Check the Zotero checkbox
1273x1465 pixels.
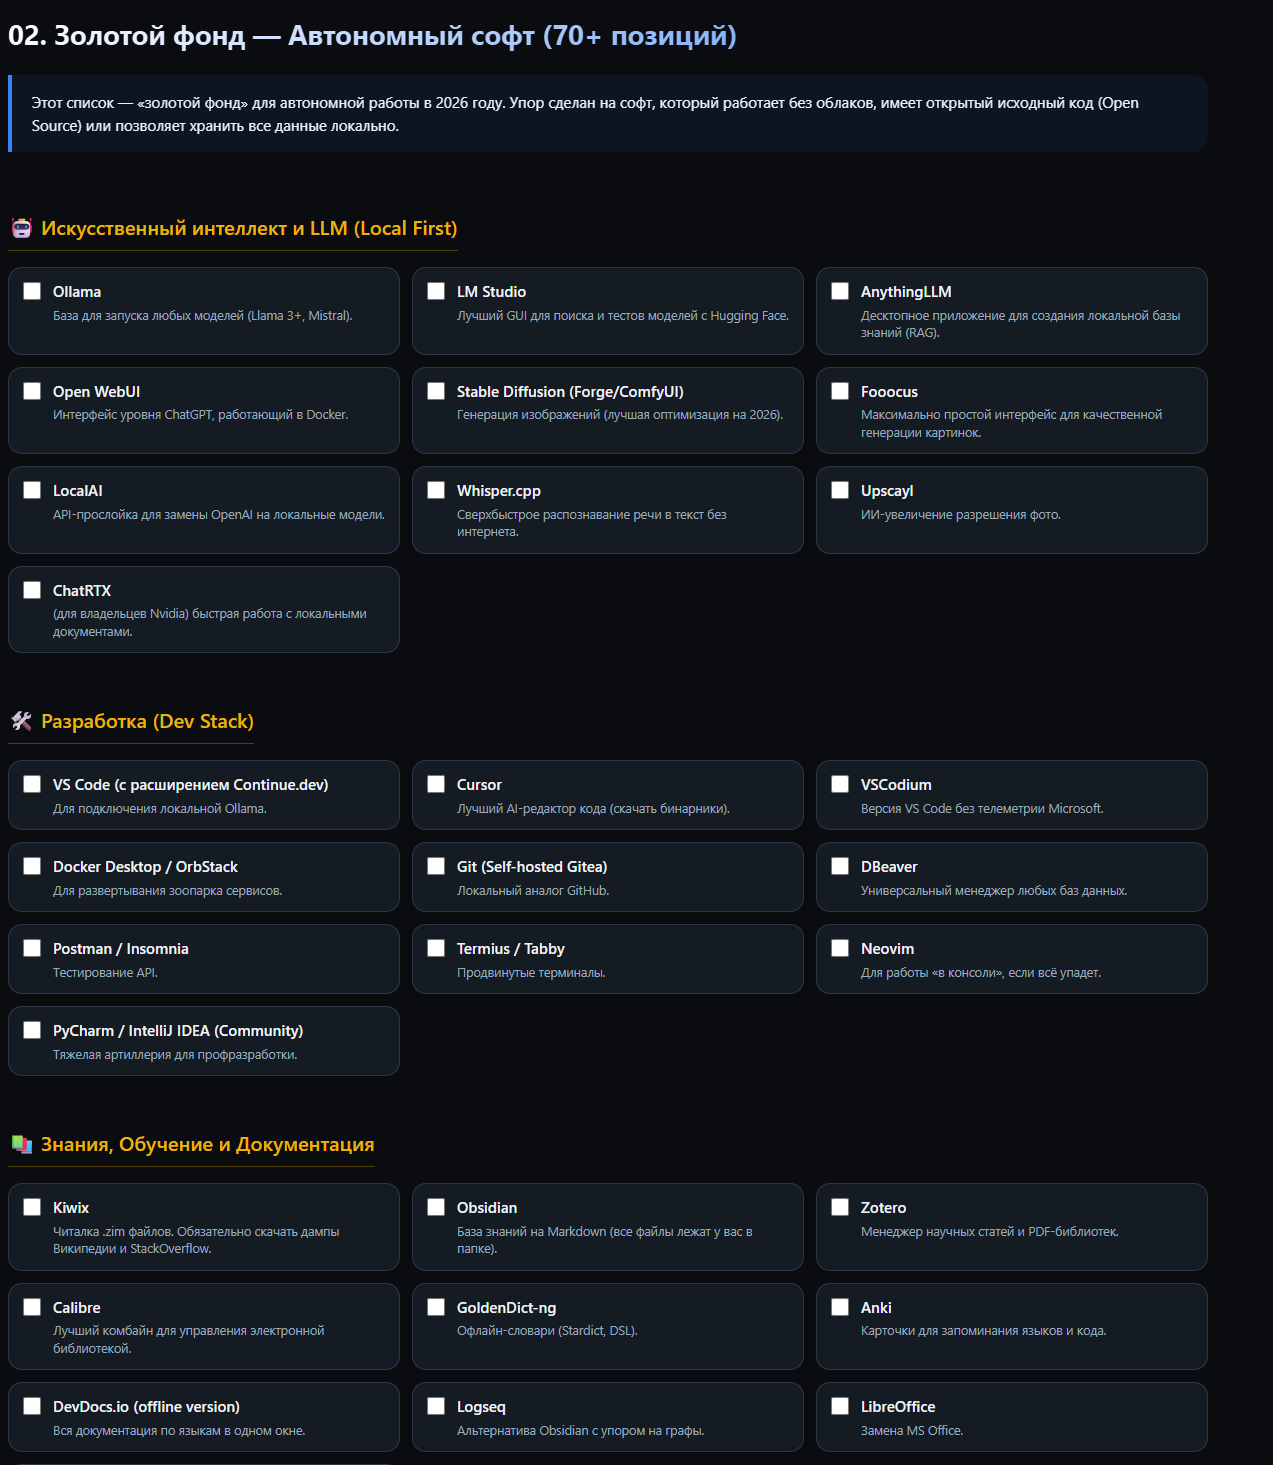(840, 1207)
